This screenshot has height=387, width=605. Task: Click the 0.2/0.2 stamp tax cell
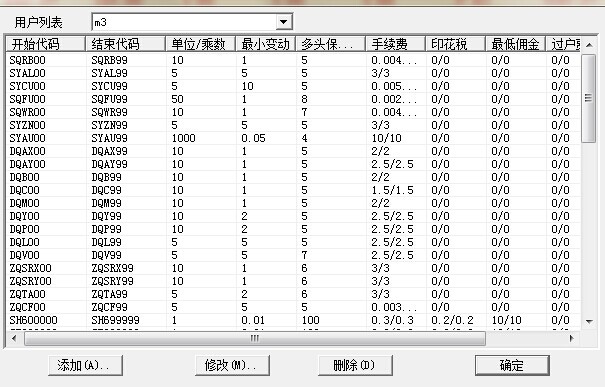[452, 320]
